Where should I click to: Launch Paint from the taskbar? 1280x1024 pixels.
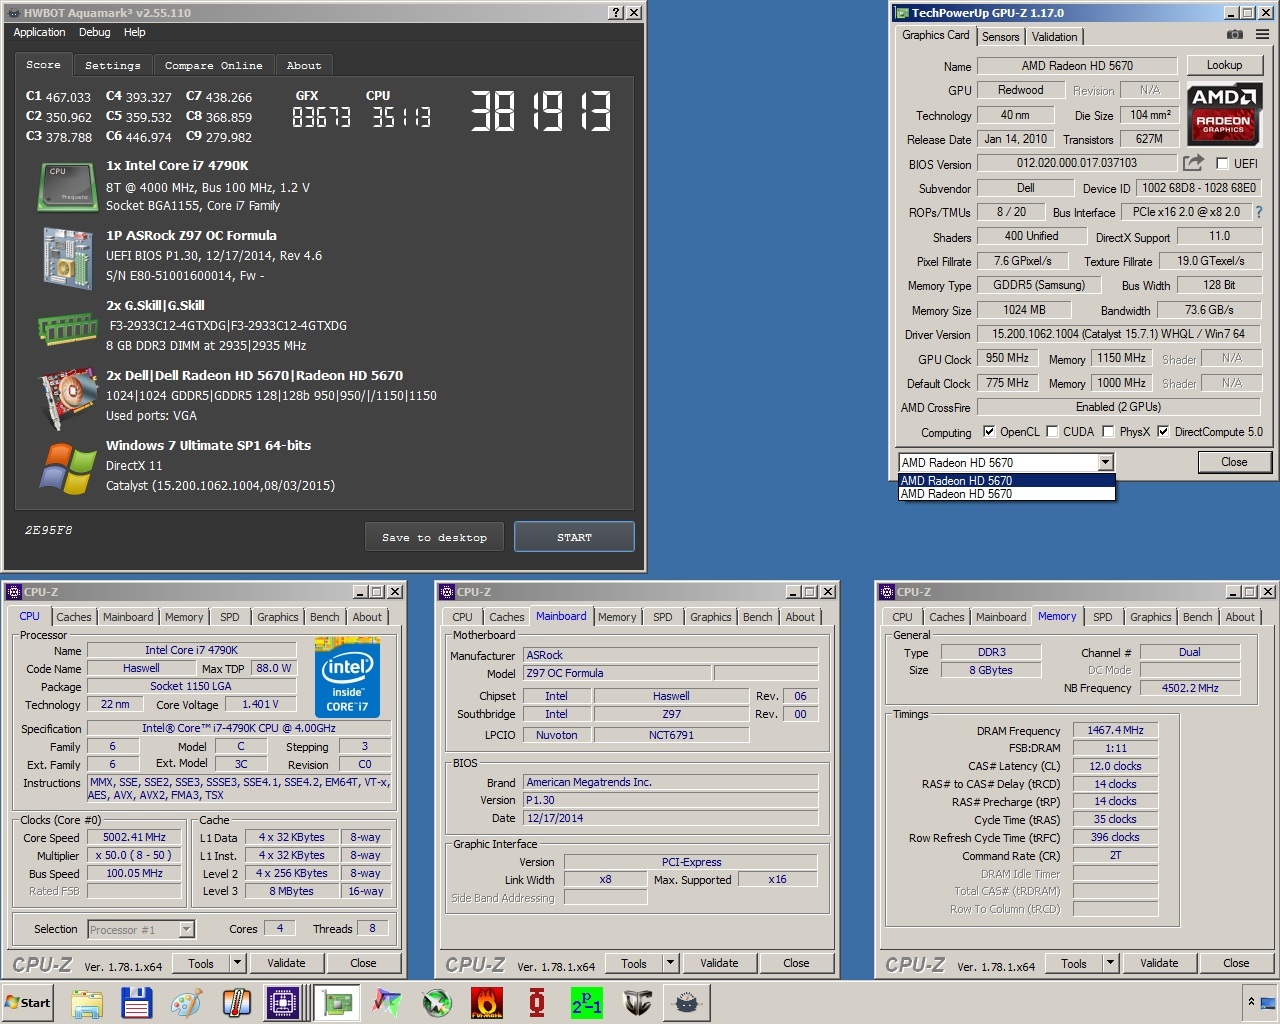tap(186, 1002)
